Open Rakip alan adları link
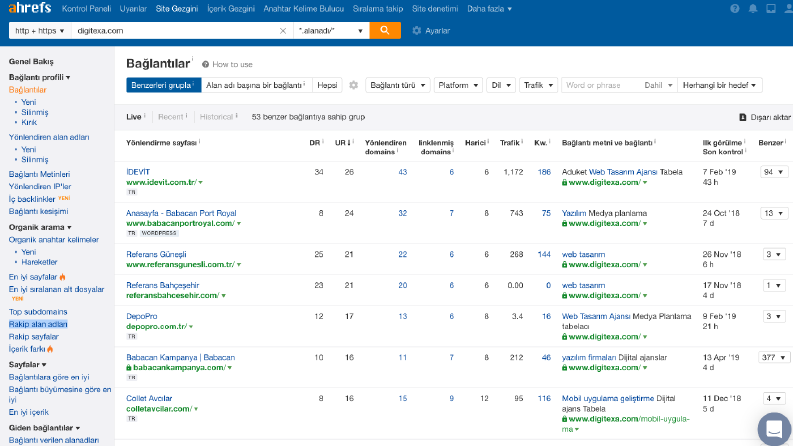 point(38,324)
